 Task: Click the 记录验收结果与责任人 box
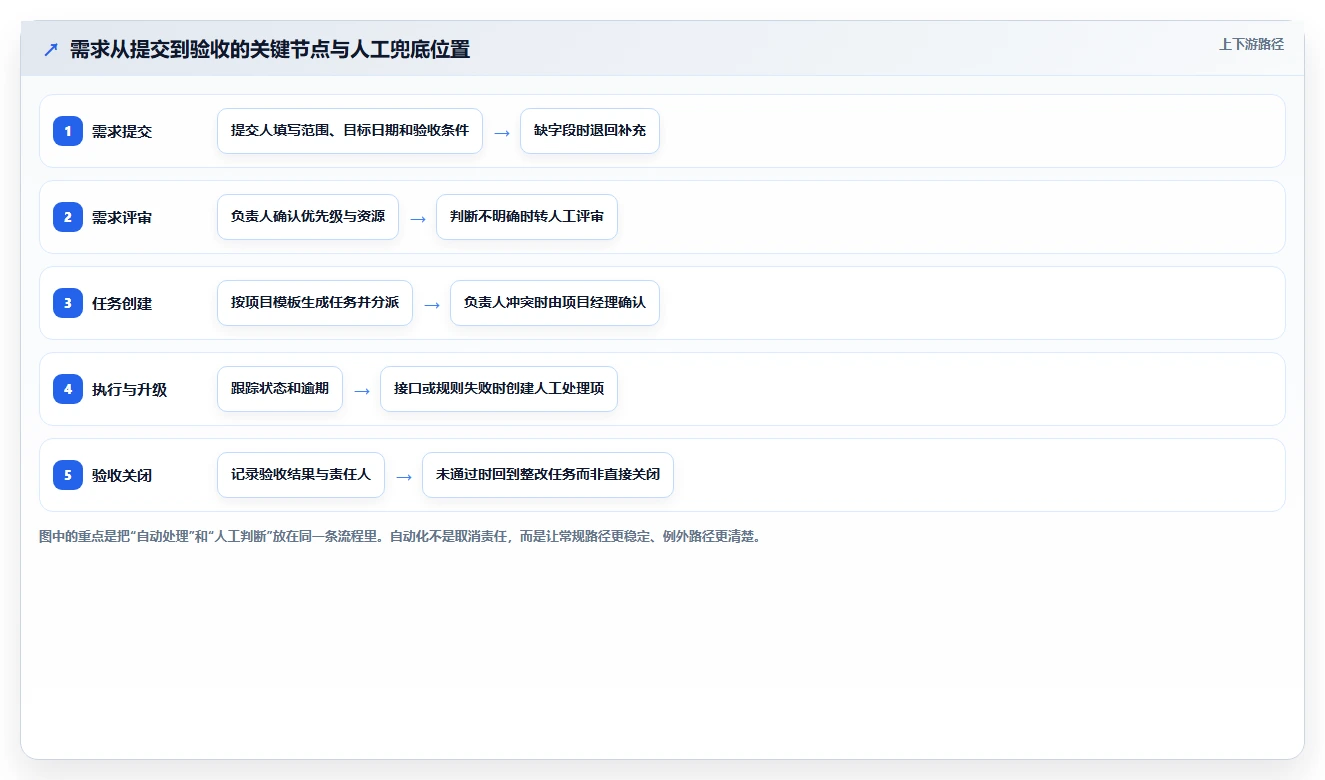(301, 475)
